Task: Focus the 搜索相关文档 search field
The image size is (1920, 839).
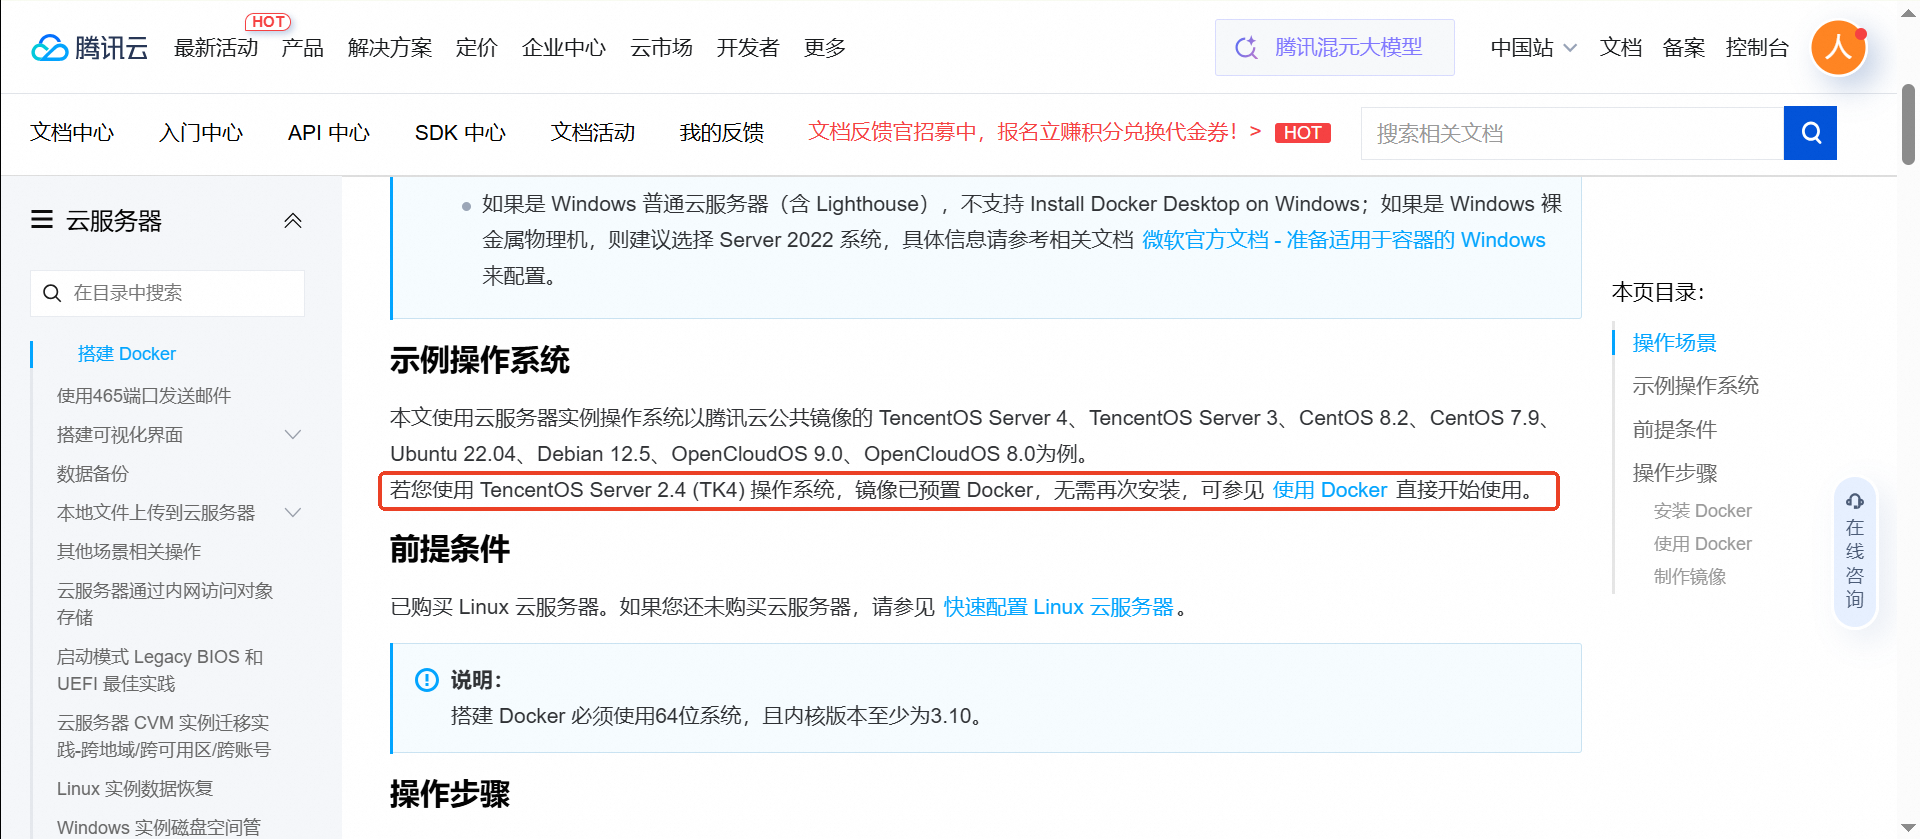Action: (x=1572, y=133)
